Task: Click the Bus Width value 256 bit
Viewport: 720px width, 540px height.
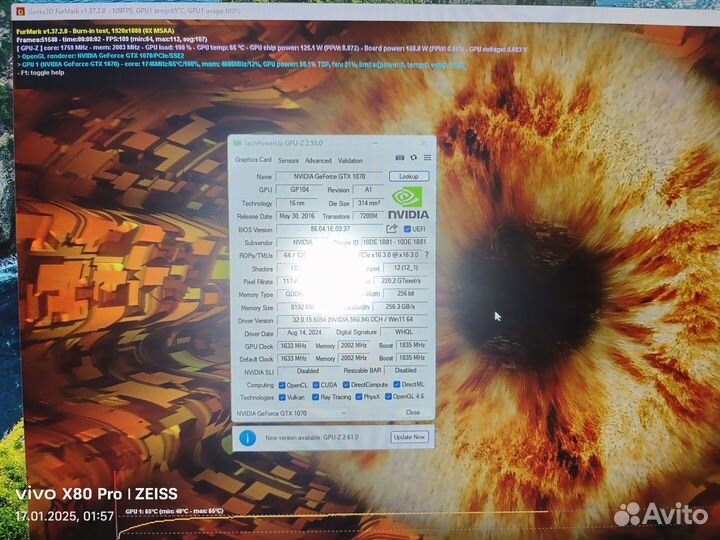Action: [405, 293]
